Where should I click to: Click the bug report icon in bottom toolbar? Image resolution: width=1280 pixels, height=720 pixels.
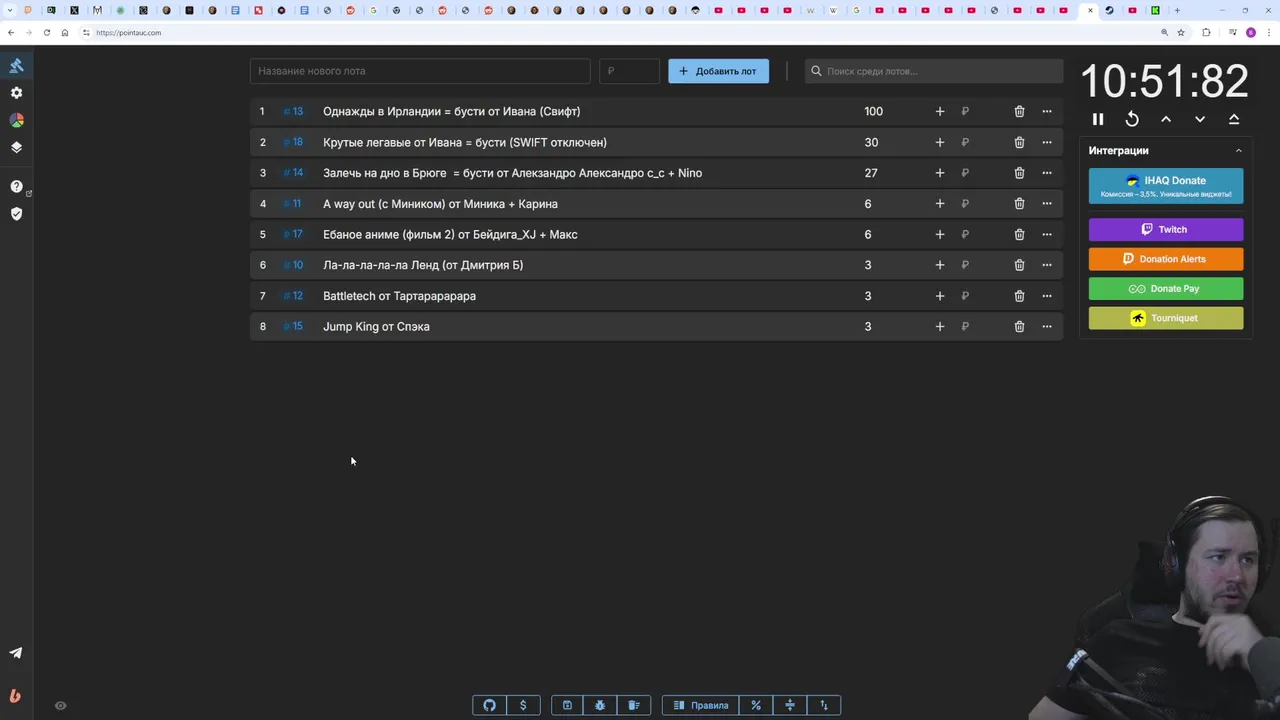(x=600, y=705)
